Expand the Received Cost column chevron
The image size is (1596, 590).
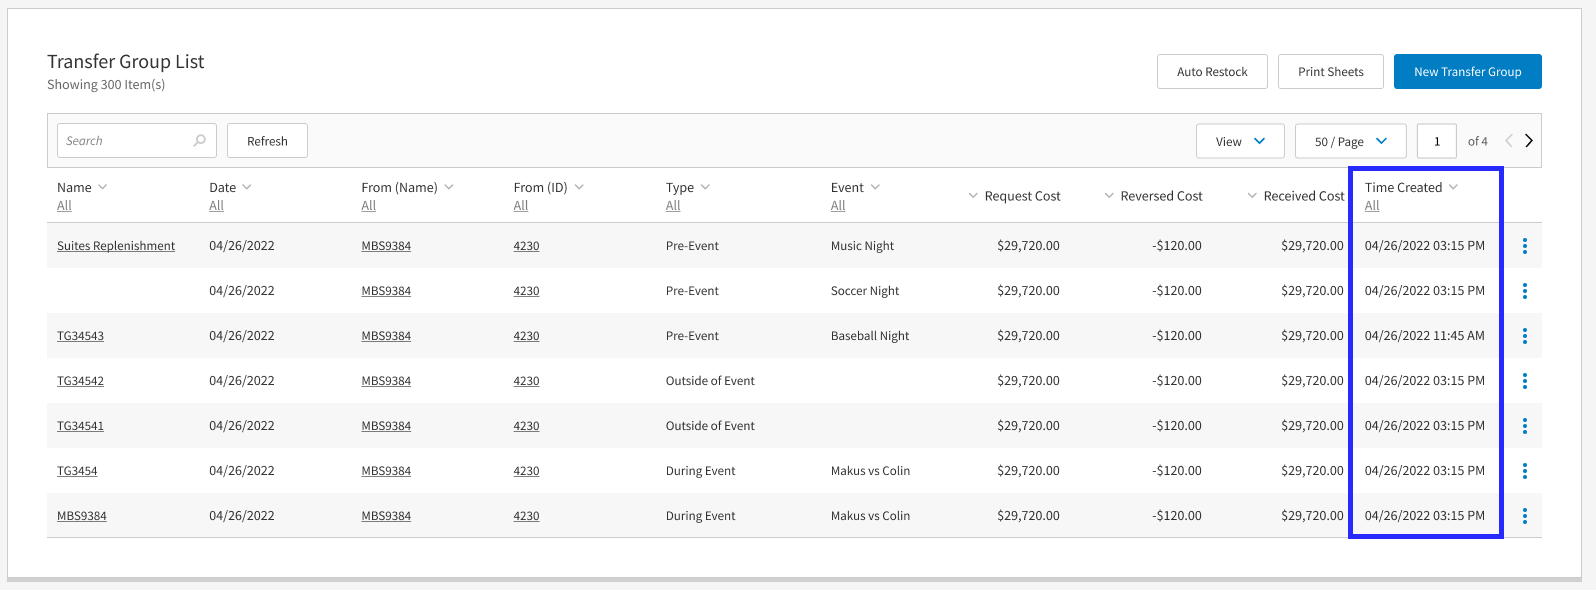pyautogui.click(x=1252, y=196)
